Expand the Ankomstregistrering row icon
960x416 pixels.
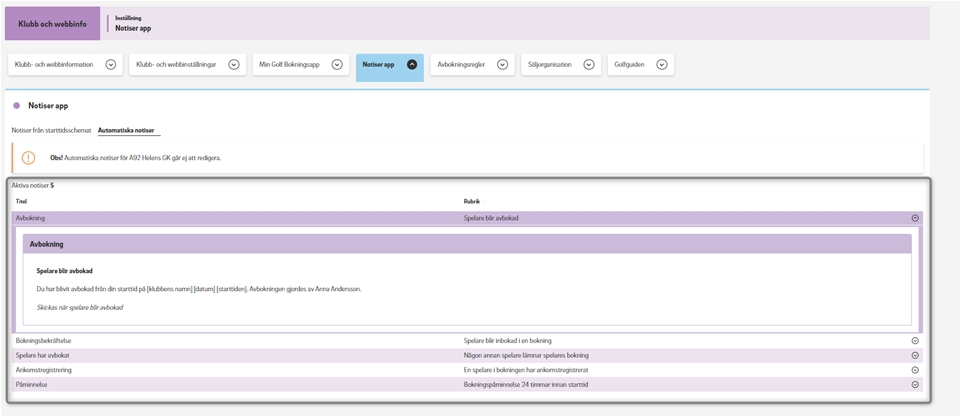(x=915, y=370)
